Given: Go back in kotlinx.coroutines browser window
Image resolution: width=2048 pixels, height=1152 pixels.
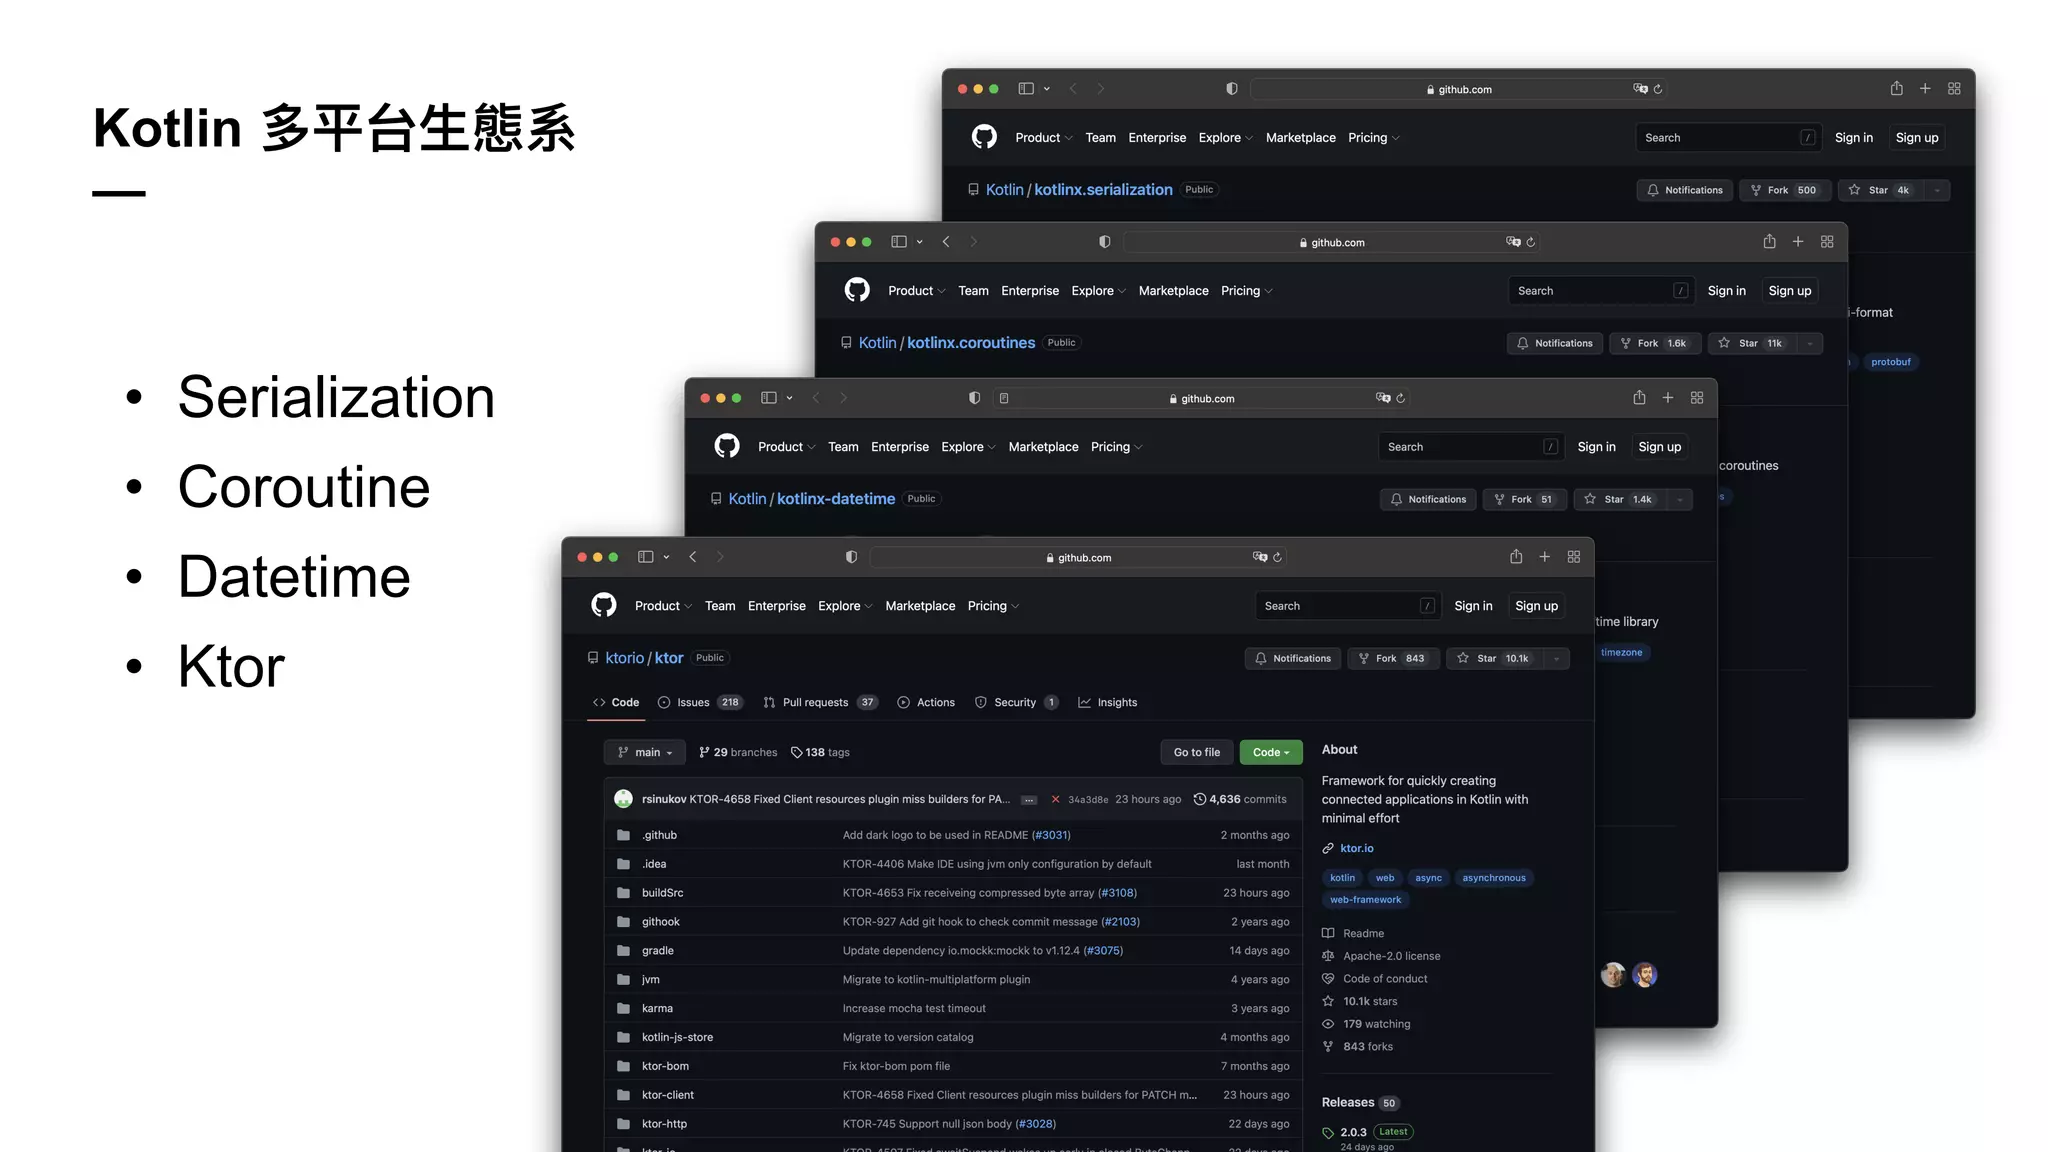Looking at the screenshot, I should tap(946, 242).
